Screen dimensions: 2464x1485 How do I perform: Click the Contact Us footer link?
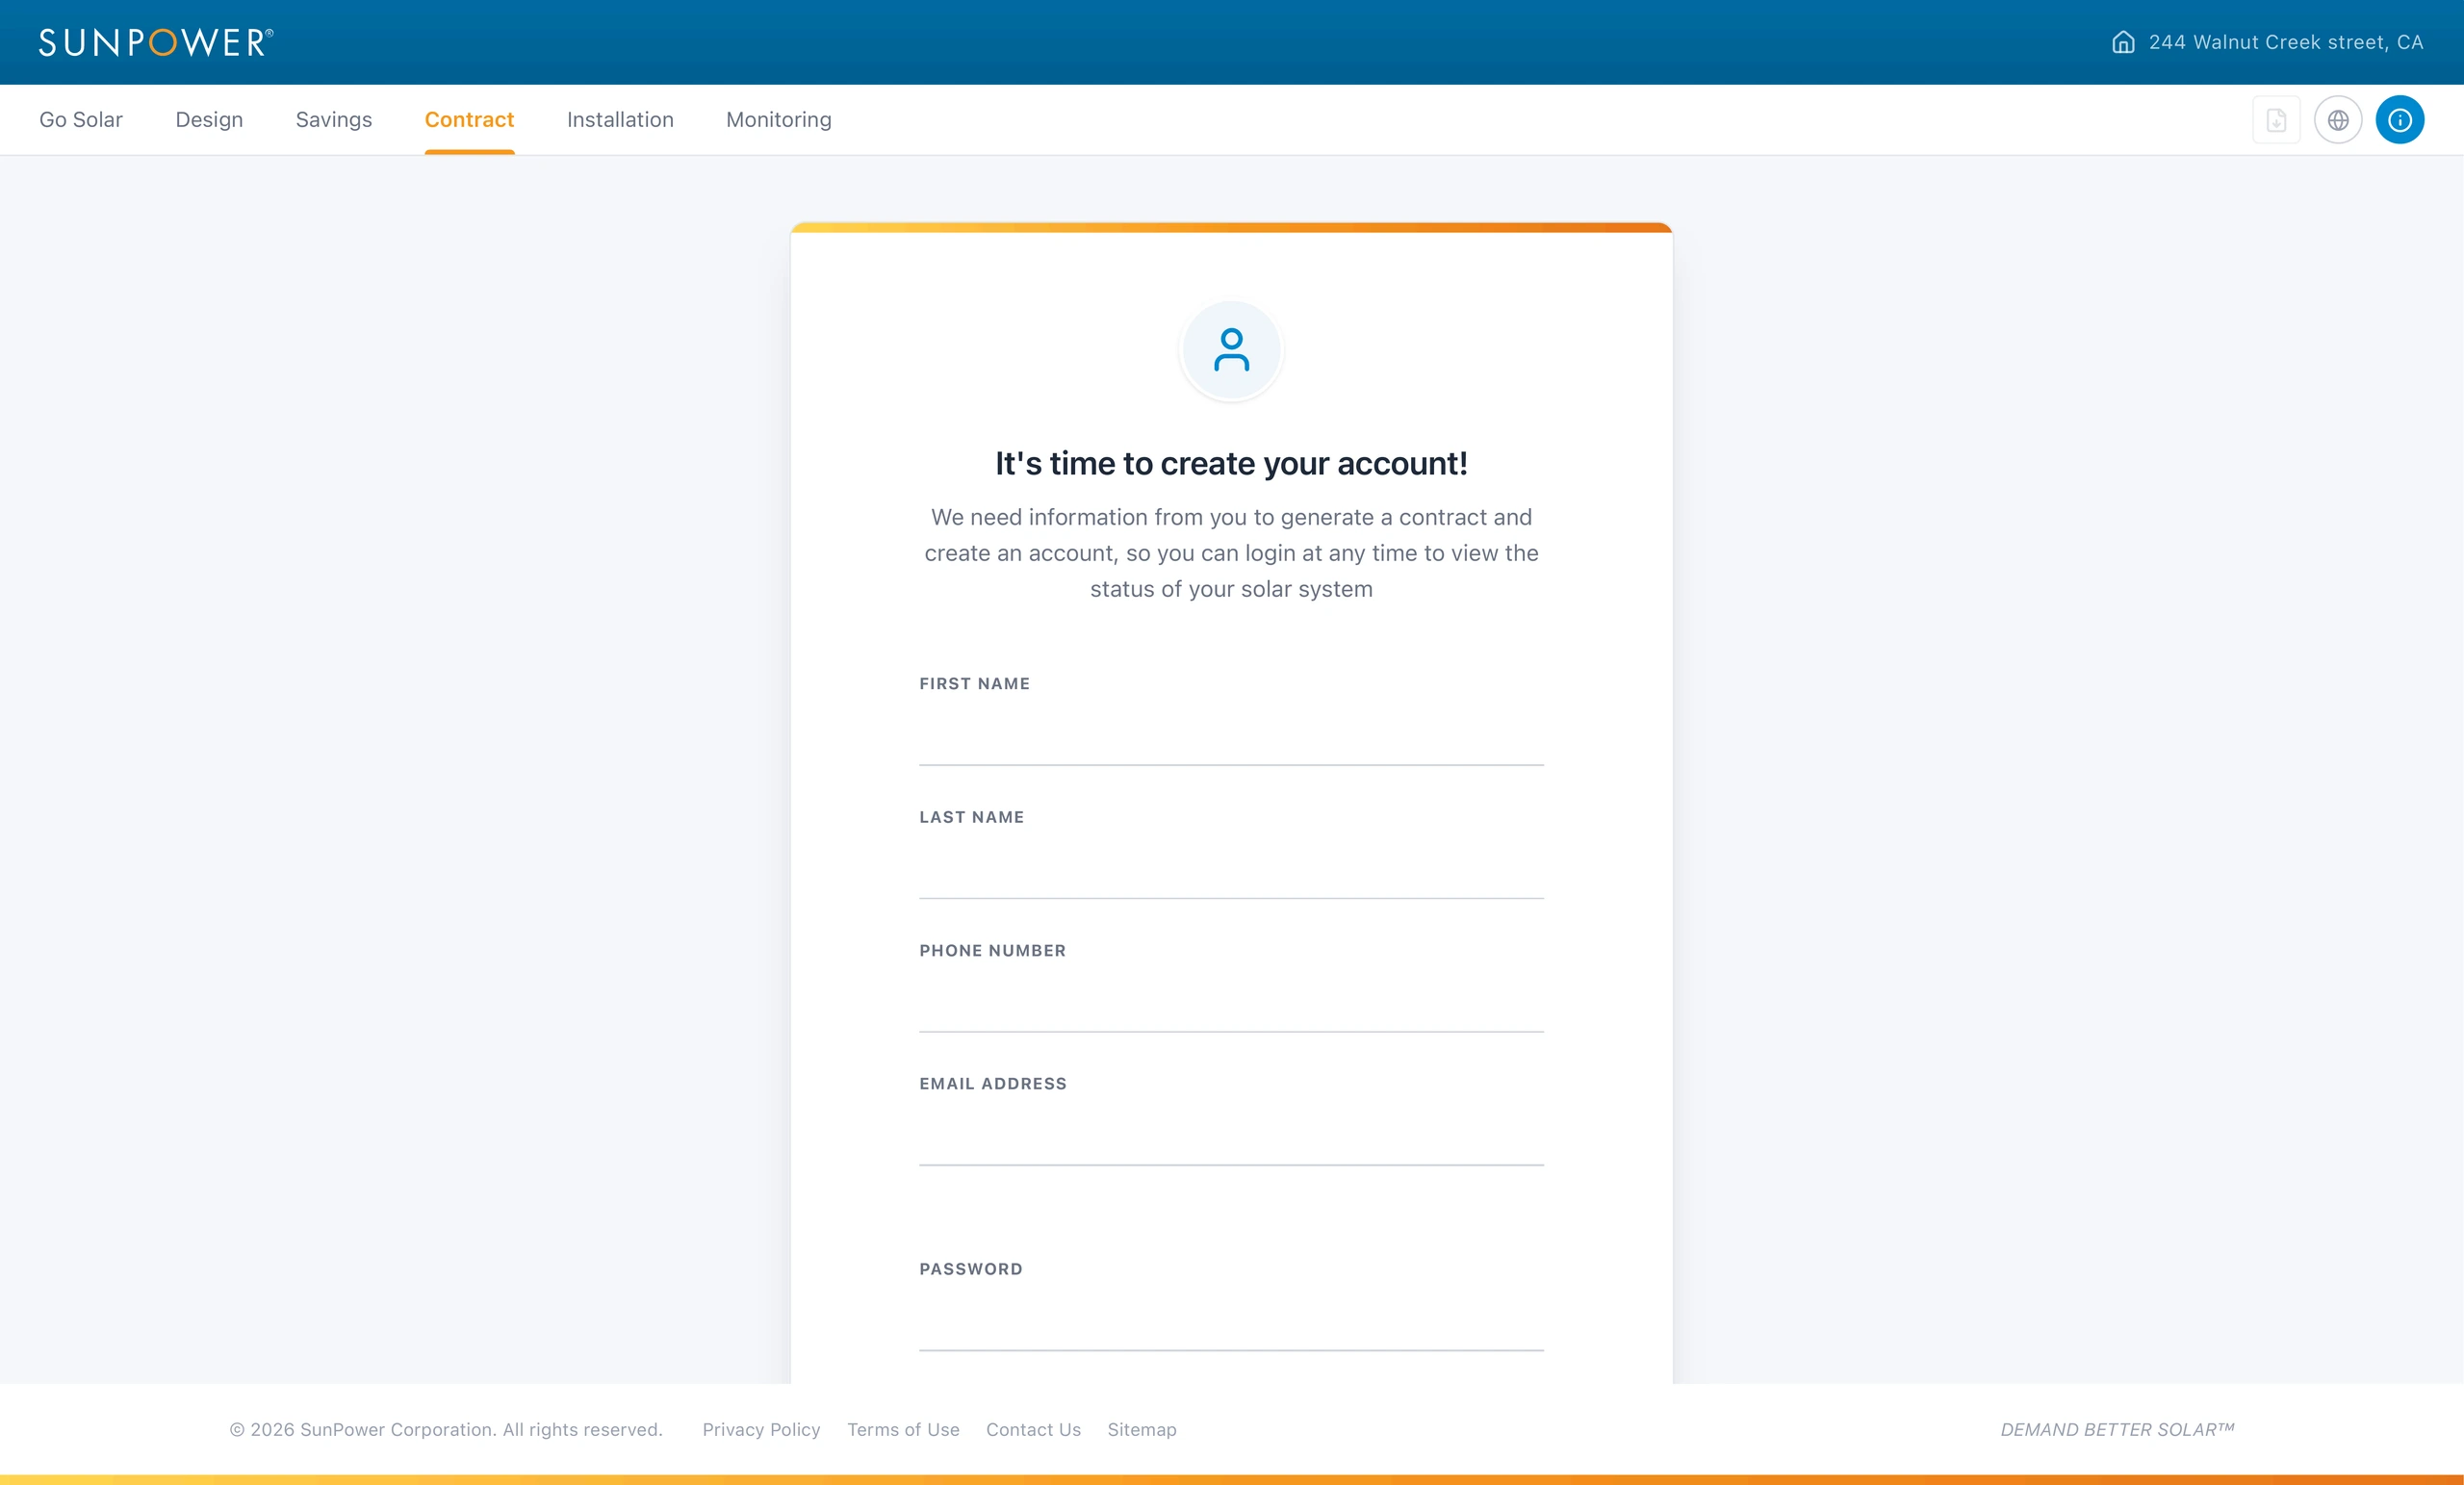click(1033, 1429)
